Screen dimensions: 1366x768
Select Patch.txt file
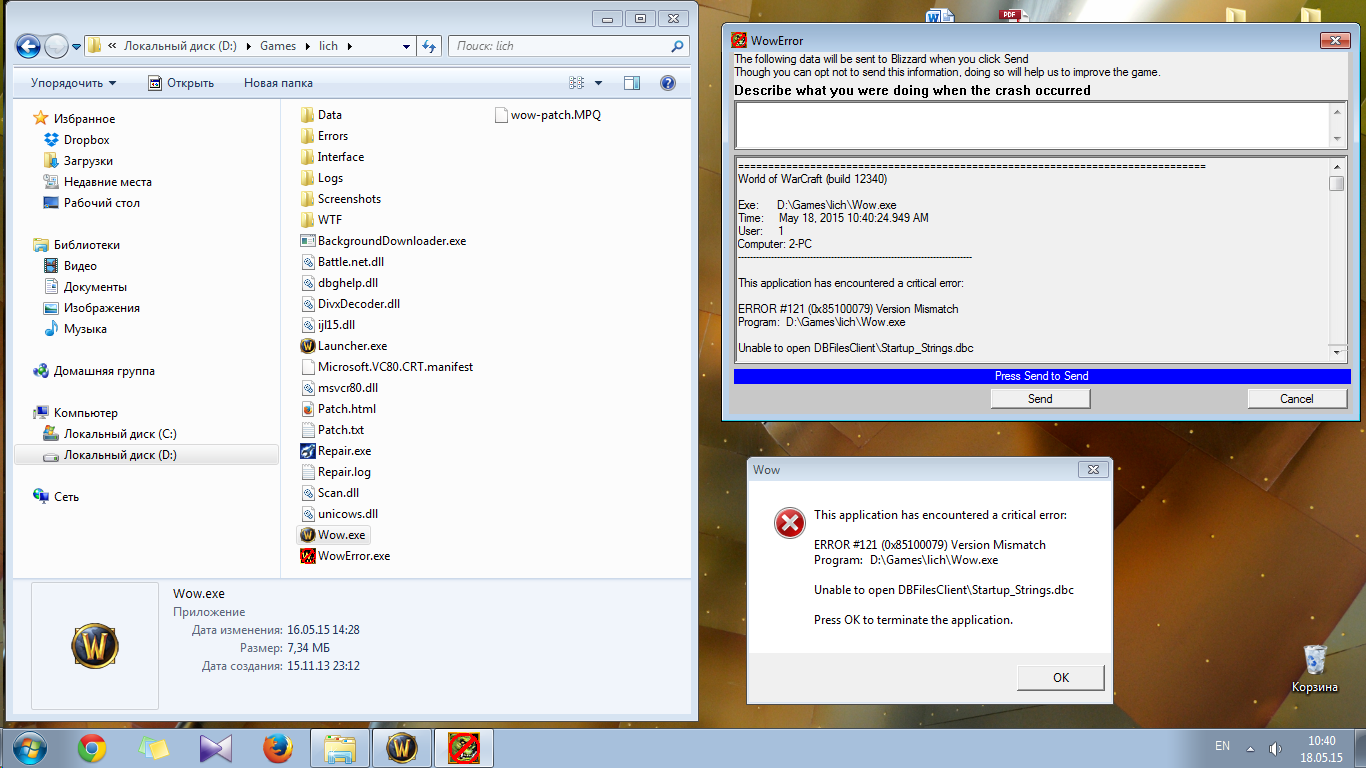point(332,430)
